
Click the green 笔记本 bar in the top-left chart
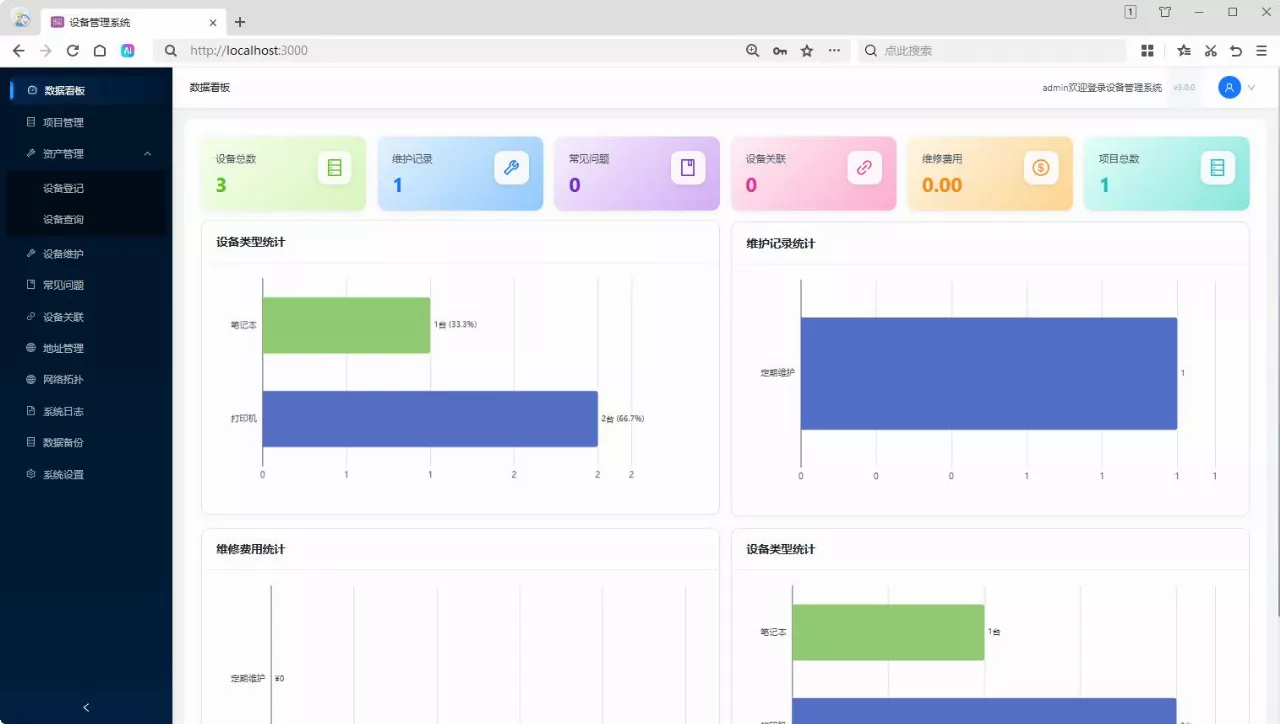click(x=347, y=325)
